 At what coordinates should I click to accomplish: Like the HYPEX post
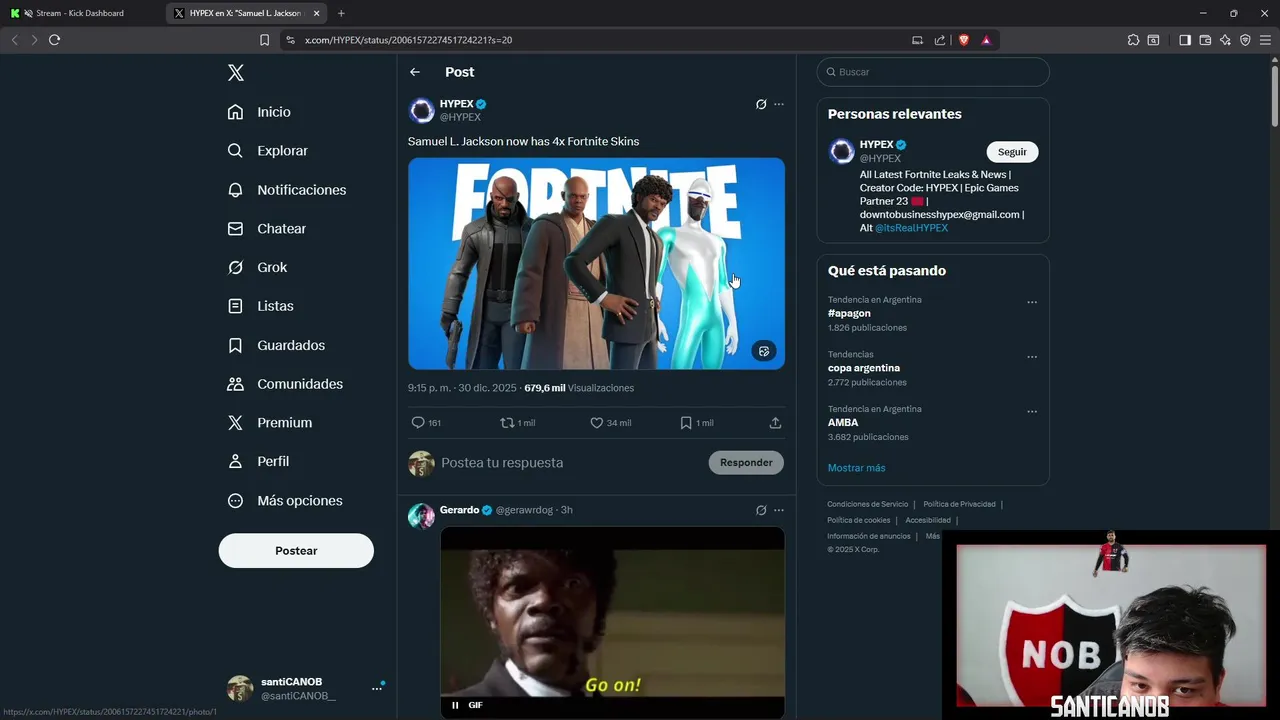tap(610, 423)
